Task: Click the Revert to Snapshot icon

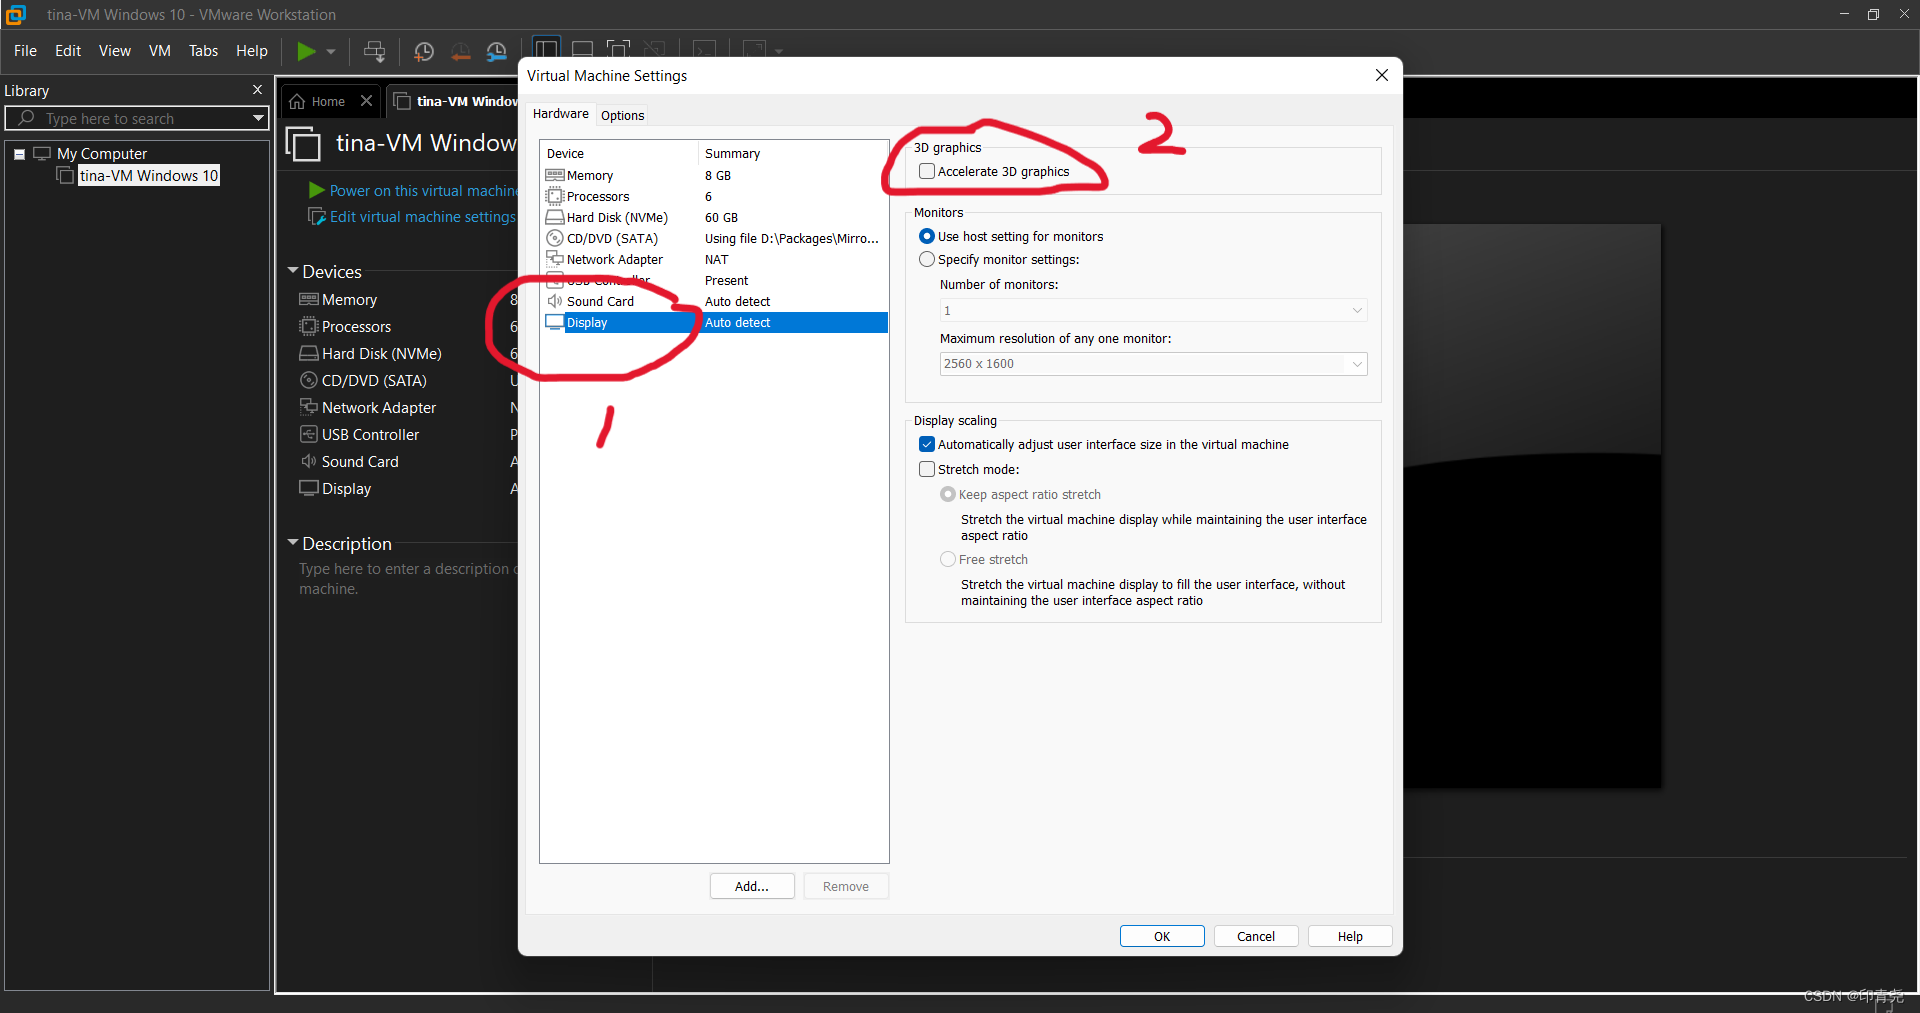Action: tap(460, 51)
